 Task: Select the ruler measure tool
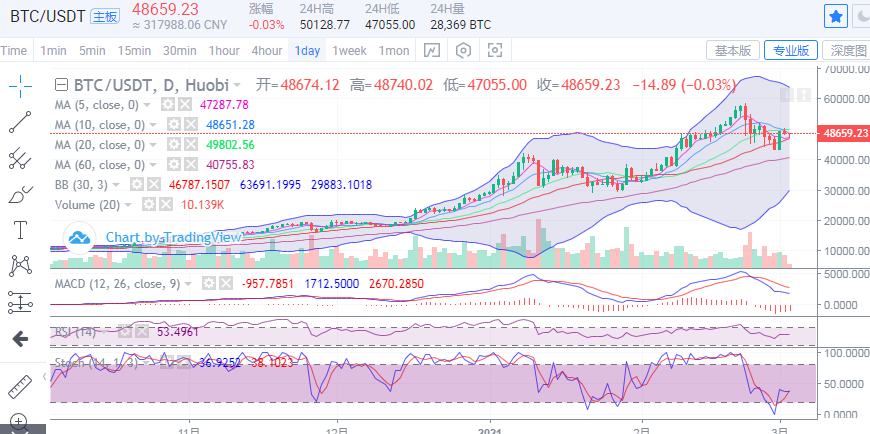(x=21, y=387)
